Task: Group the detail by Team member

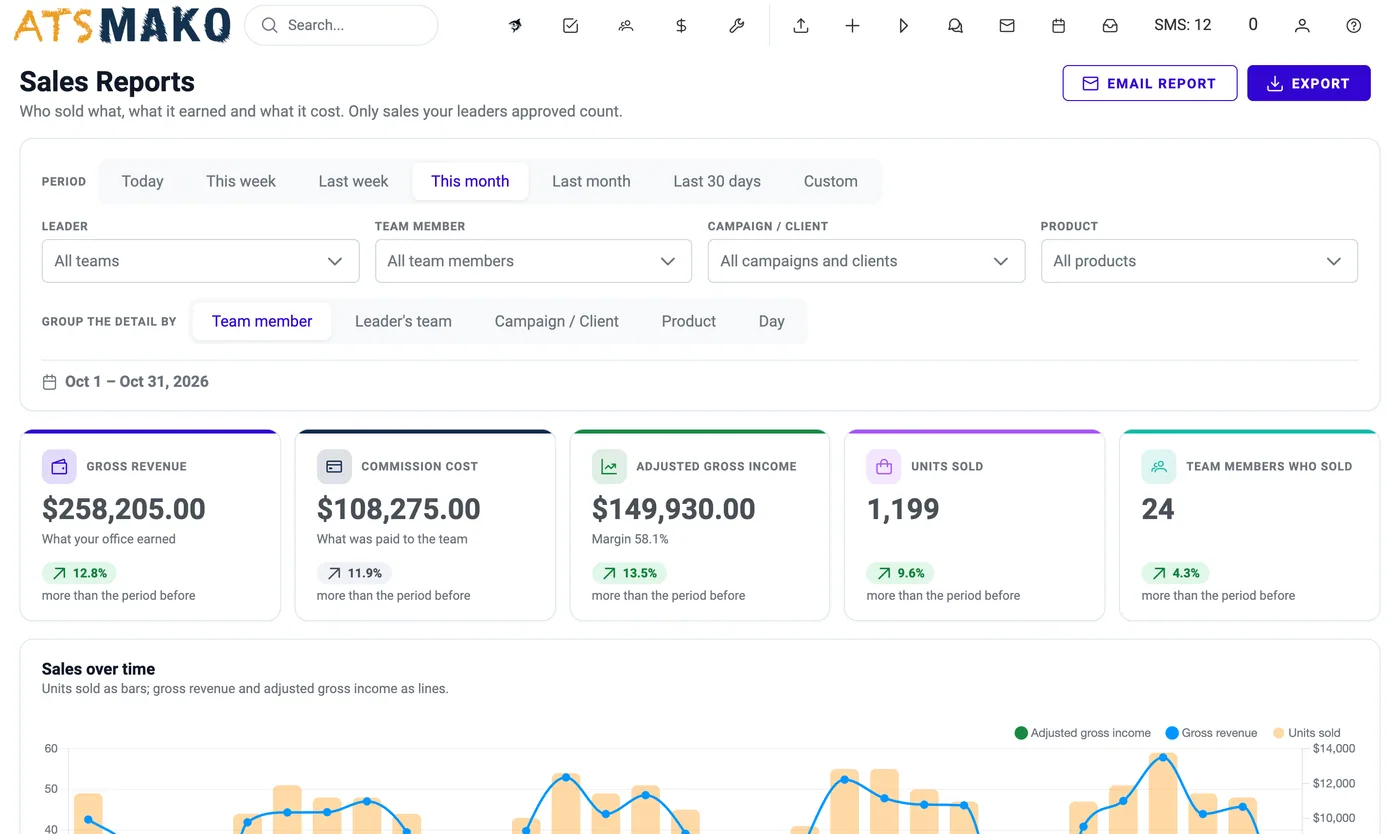Action: tap(262, 321)
